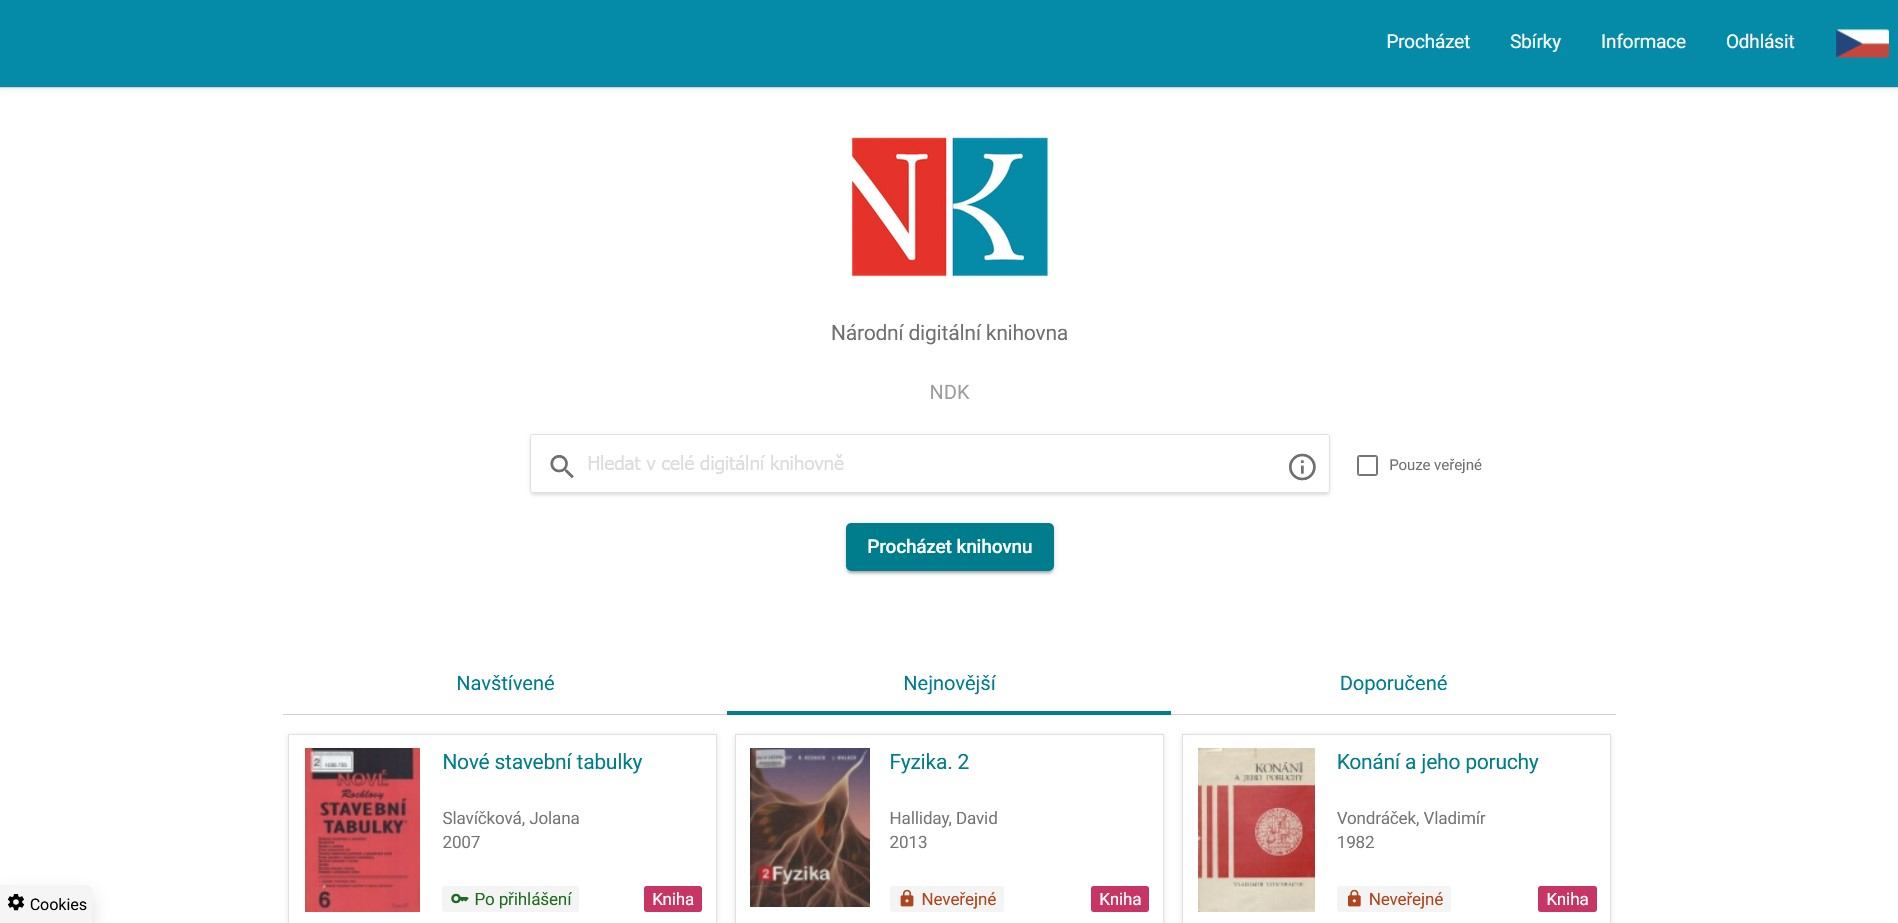Click the key icon next to Po přihlášení
Viewport: 1898px width, 923px height.
pos(460,899)
